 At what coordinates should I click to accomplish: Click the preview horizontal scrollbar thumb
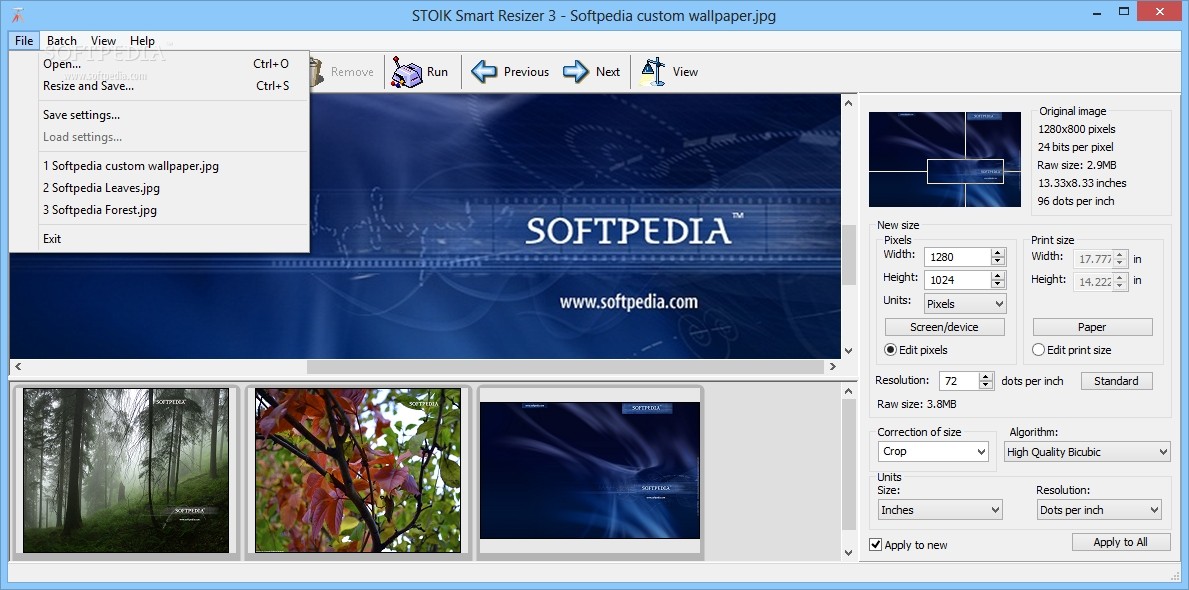tap(565, 366)
